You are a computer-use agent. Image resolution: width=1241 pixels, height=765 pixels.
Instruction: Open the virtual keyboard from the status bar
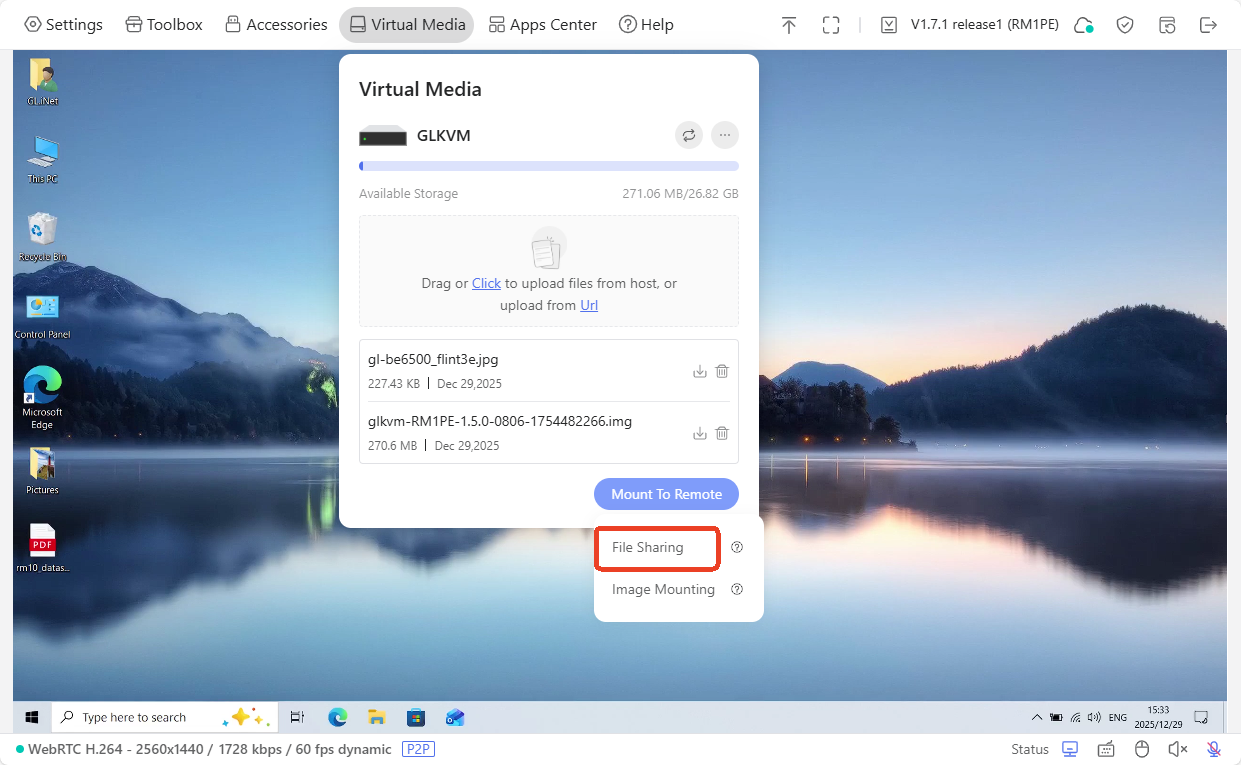[1105, 748]
